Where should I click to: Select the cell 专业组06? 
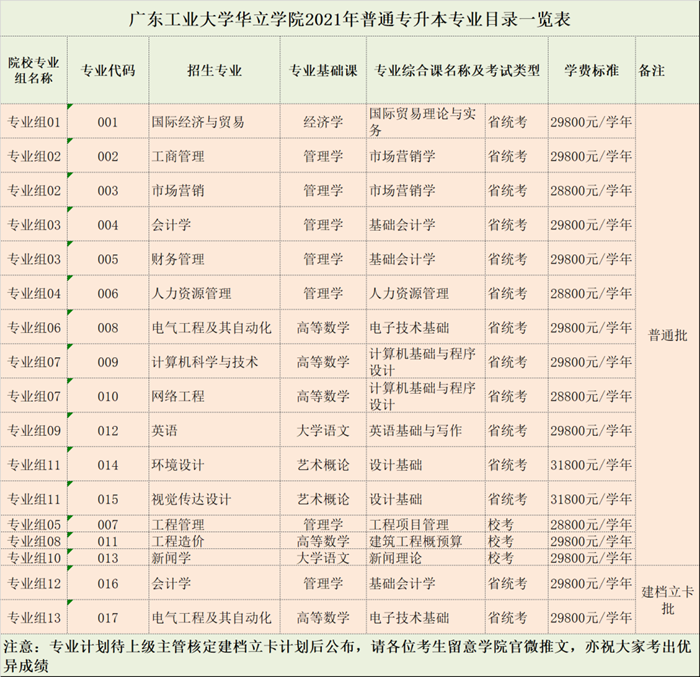34,327
